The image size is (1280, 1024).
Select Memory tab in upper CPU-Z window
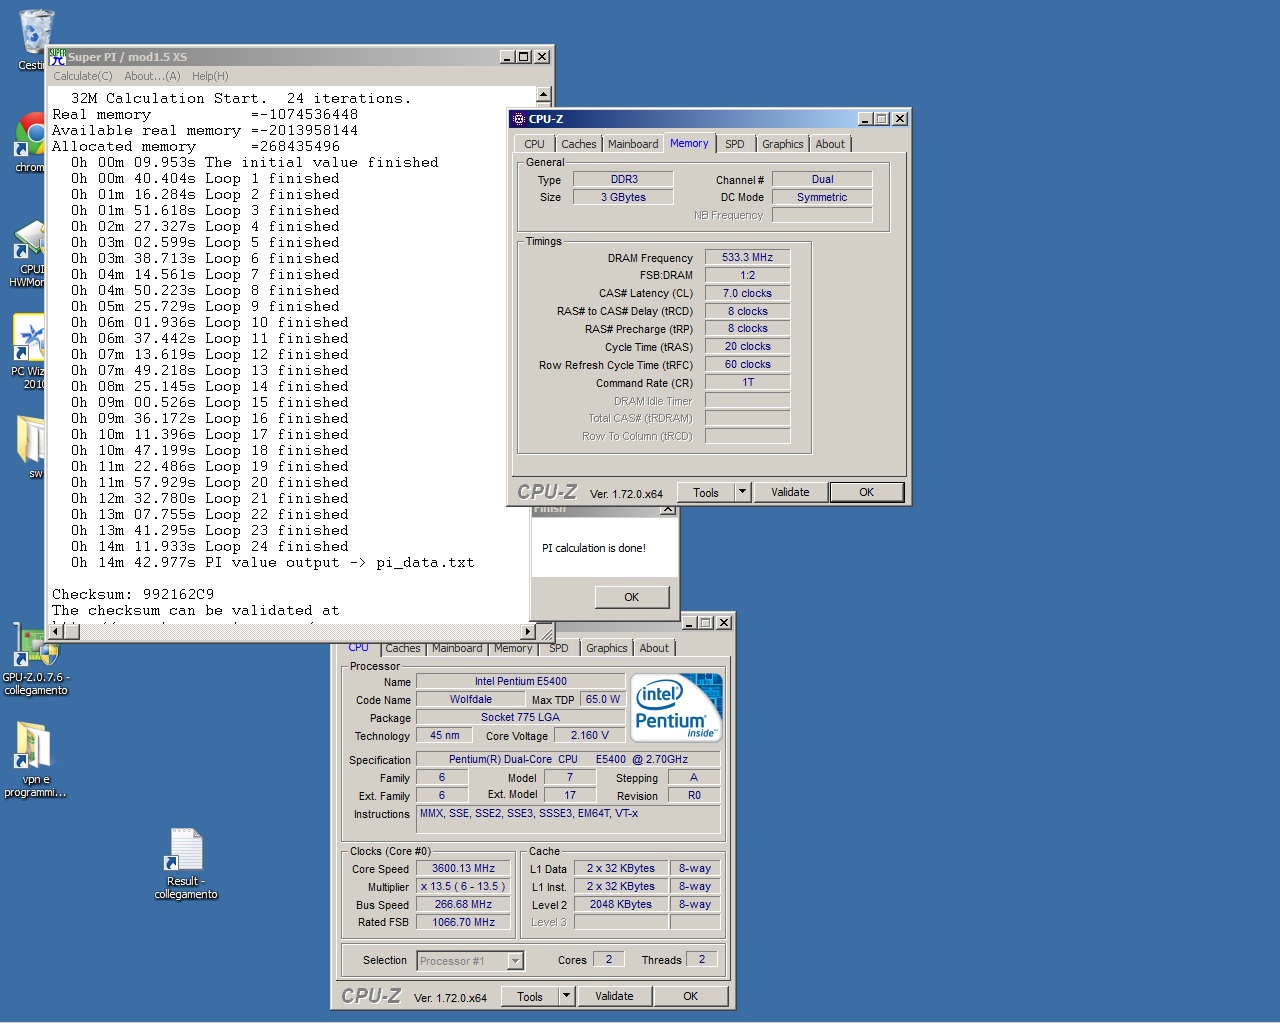point(689,143)
